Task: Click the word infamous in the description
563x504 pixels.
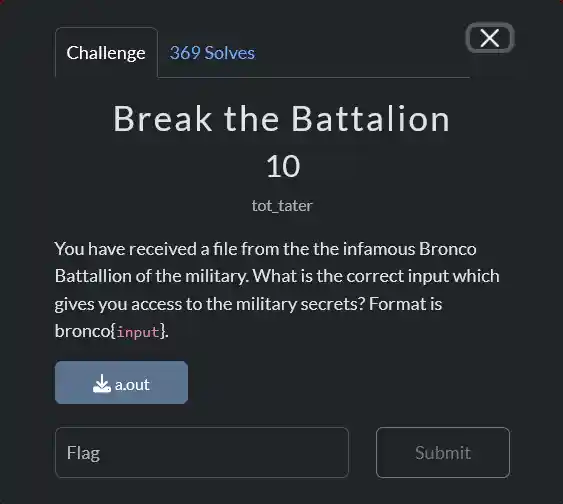Action: 378,249
